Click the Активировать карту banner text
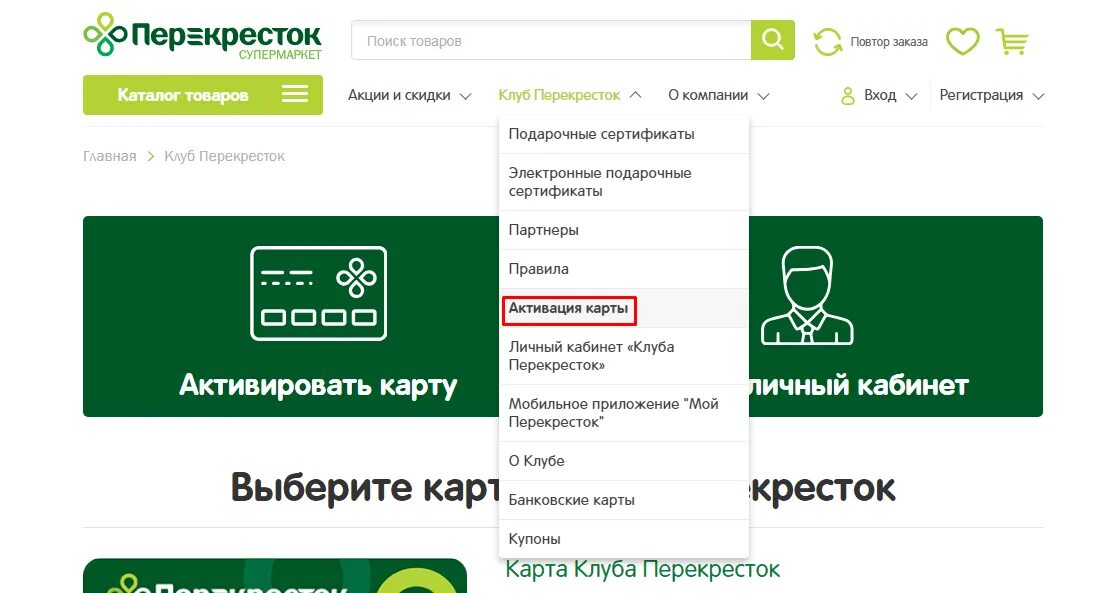 point(318,386)
